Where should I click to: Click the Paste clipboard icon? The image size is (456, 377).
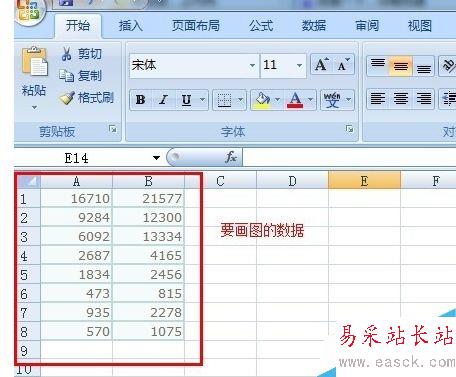(x=35, y=62)
